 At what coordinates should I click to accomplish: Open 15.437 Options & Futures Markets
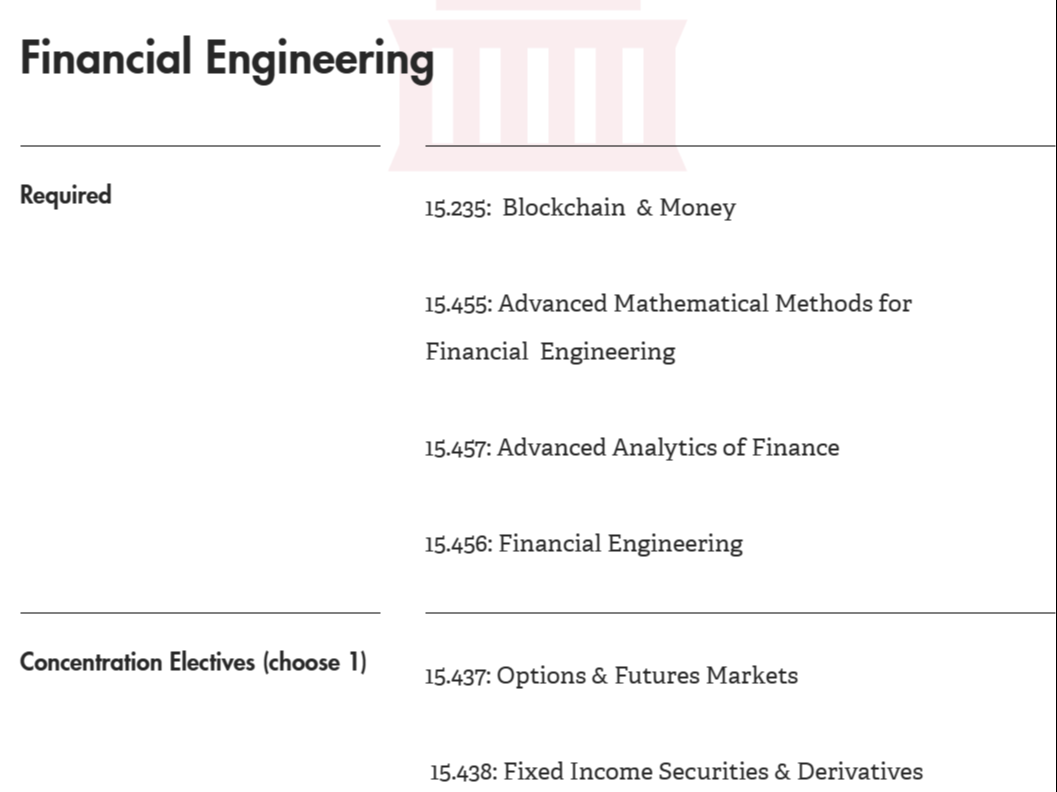[611, 676]
